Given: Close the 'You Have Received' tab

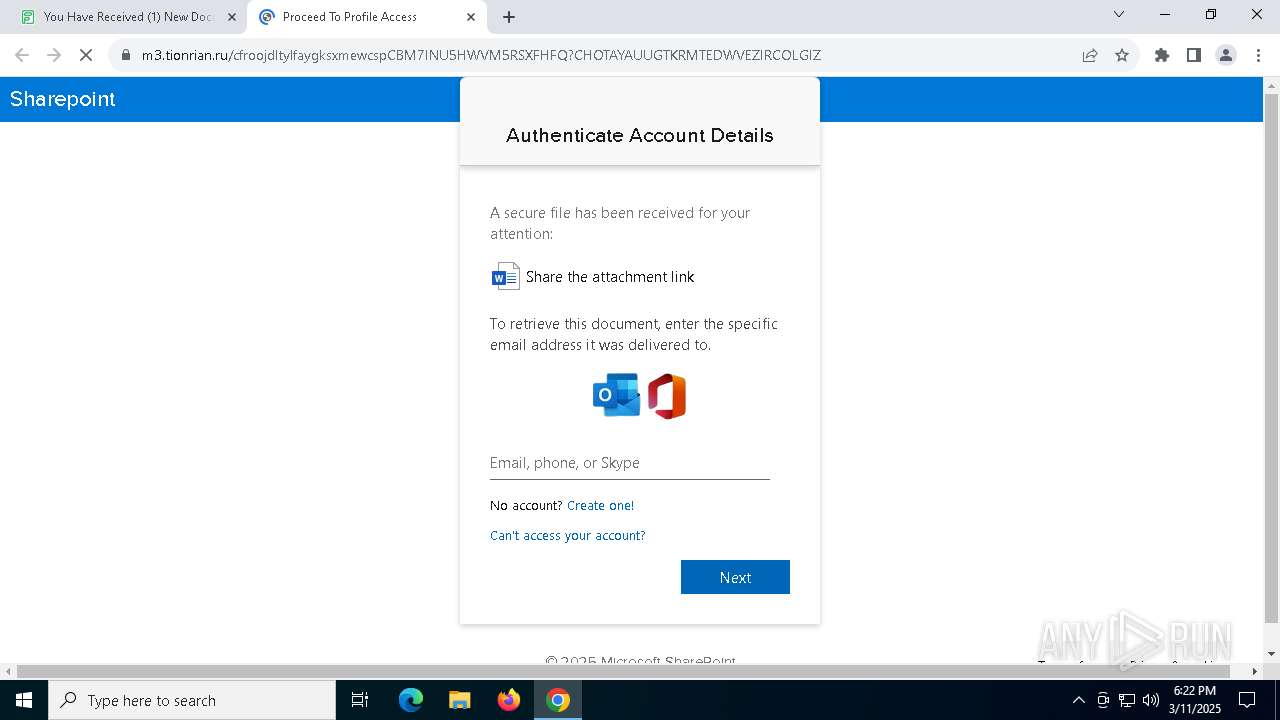Looking at the screenshot, I should point(232,17).
